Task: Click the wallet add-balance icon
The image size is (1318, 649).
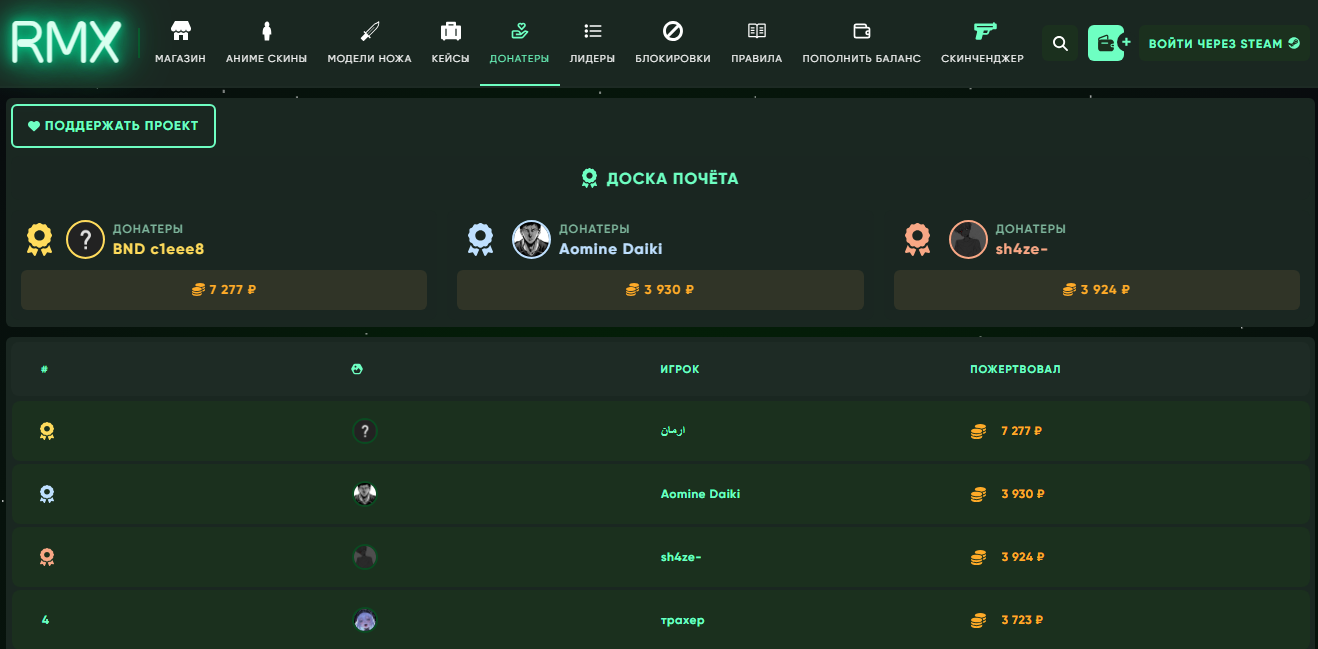Action: click(1107, 44)
